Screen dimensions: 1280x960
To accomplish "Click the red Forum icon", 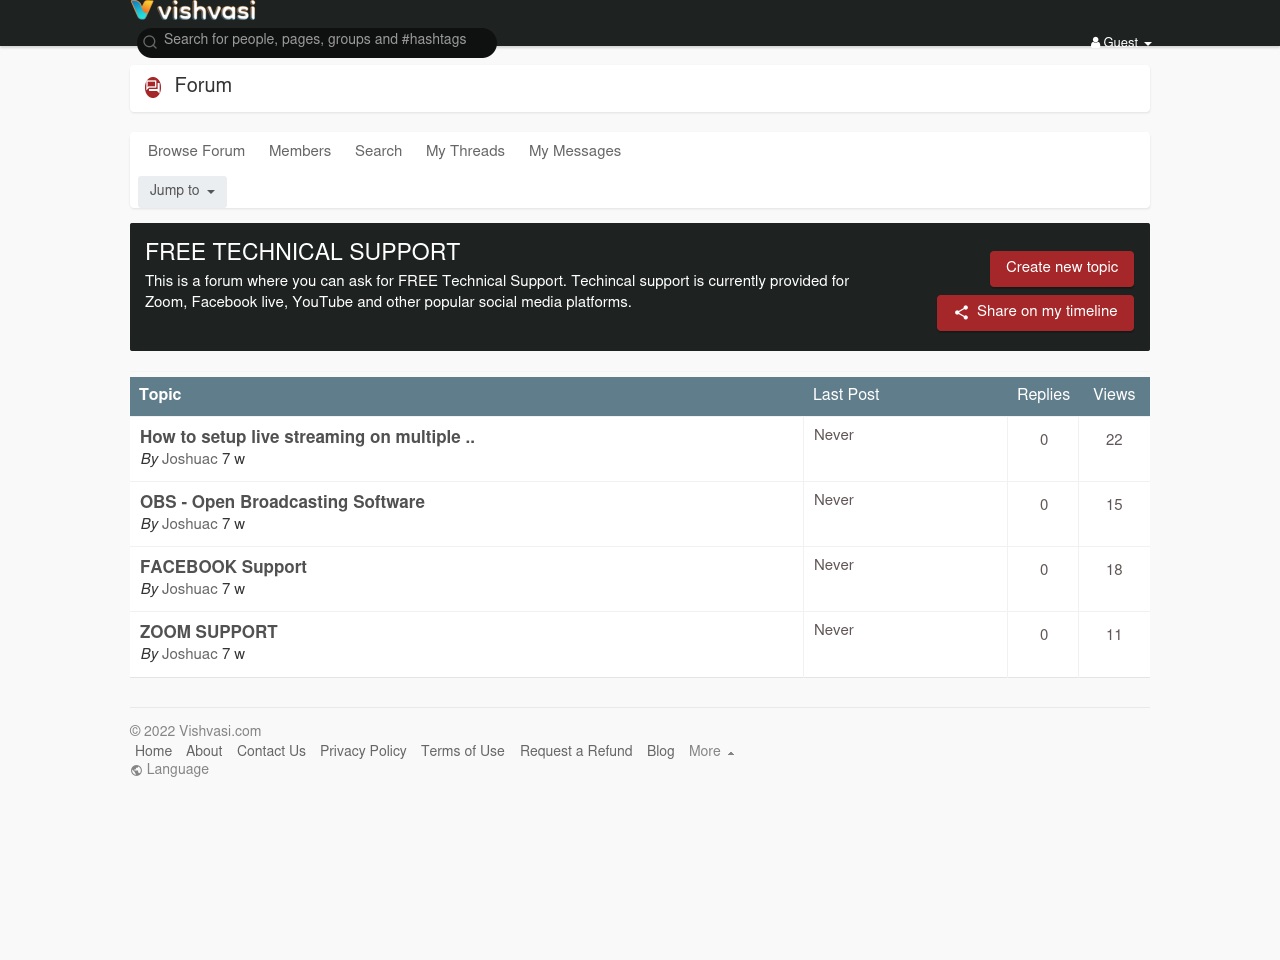I will pos(153,87).
